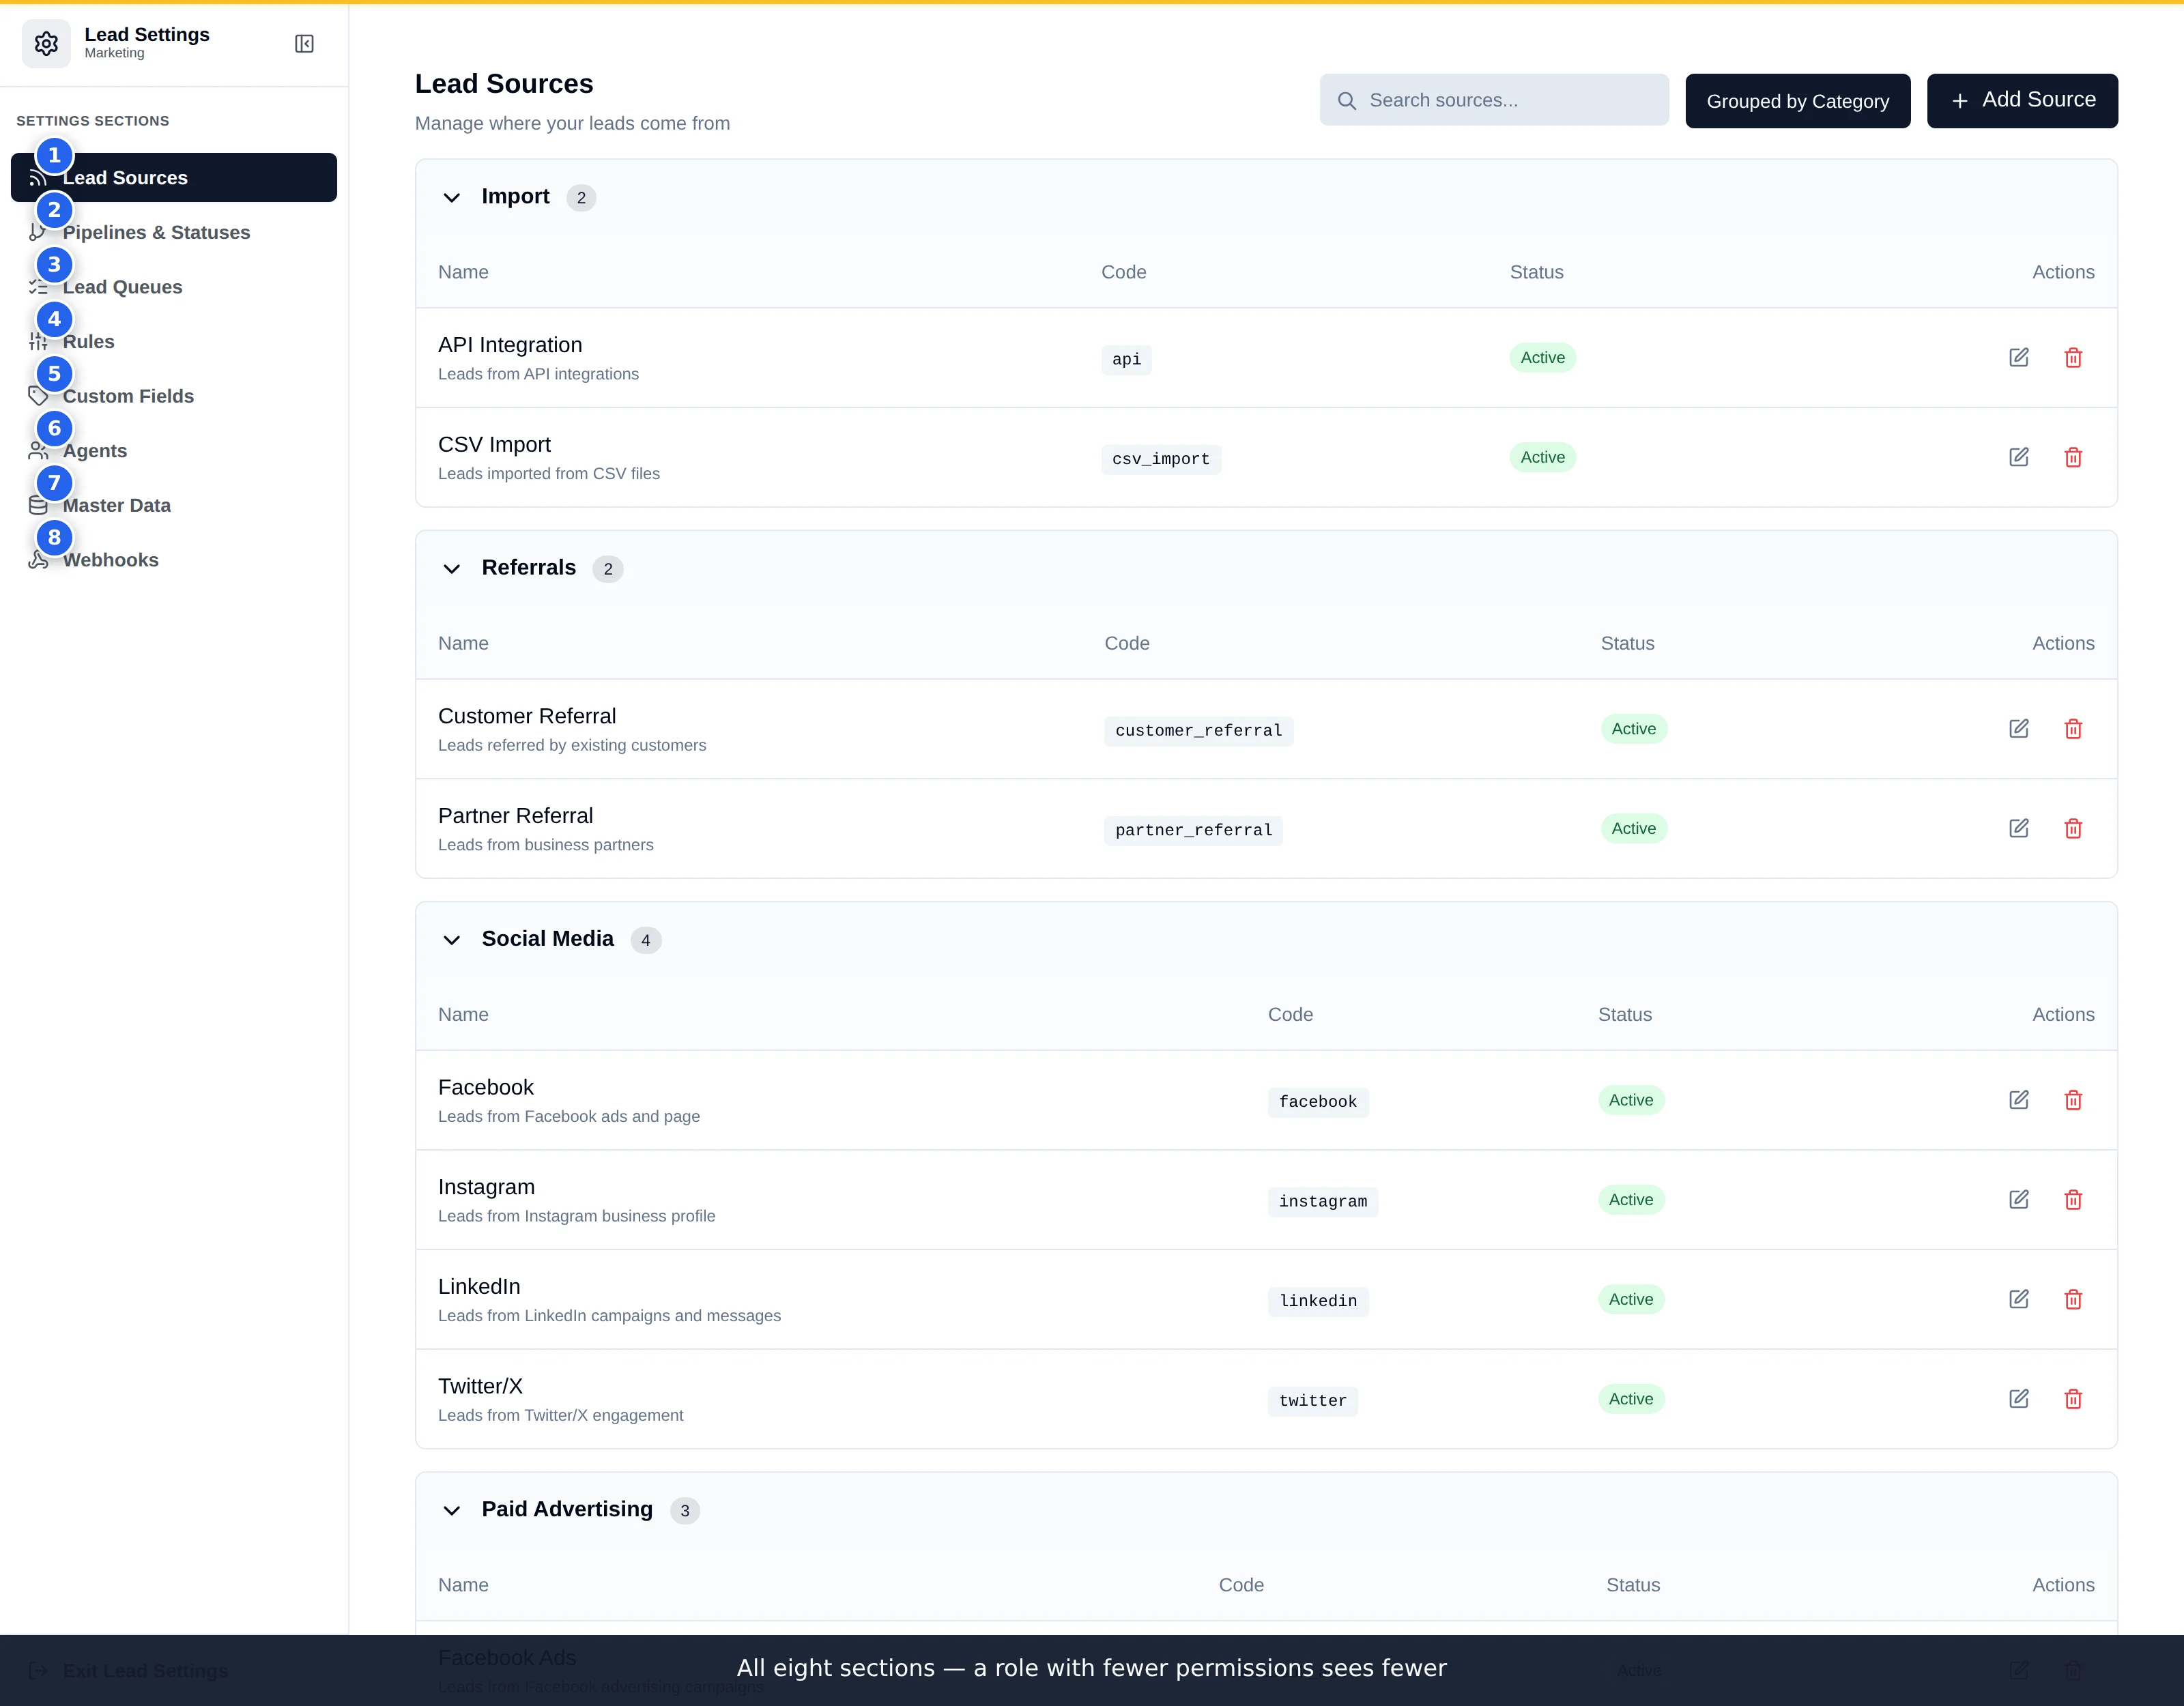Select the api code chip
The width and height of the screenshot is (2184, 1706).
coord(1126,359)
